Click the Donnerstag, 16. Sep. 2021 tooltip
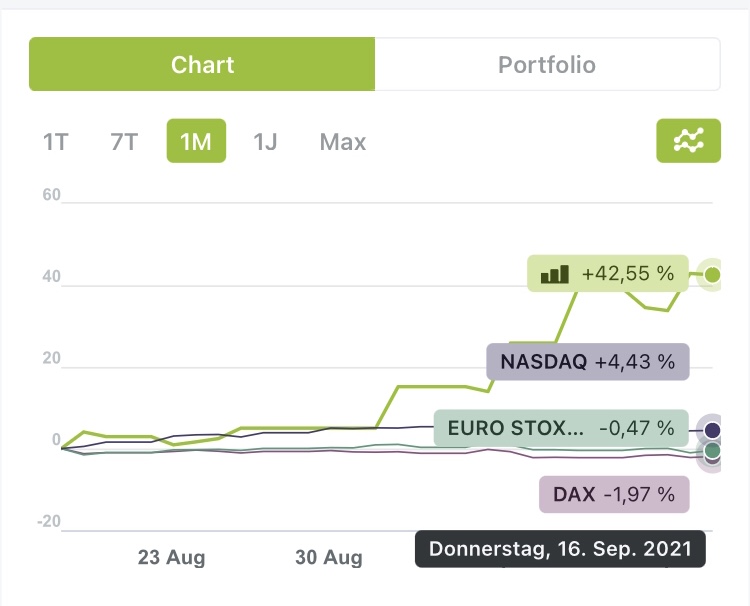Screen dimensions: 750x606 point(560,549)
